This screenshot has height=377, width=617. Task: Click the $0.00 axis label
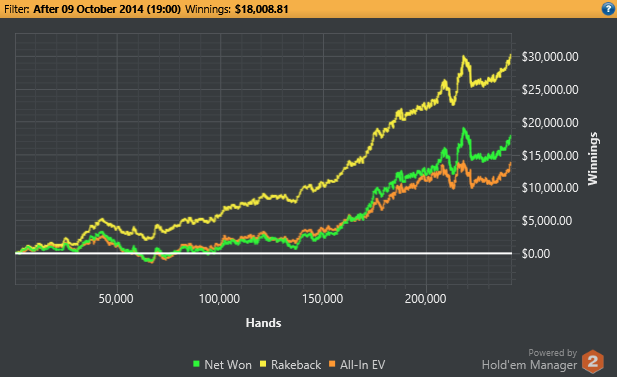click(x=536, y=254)
